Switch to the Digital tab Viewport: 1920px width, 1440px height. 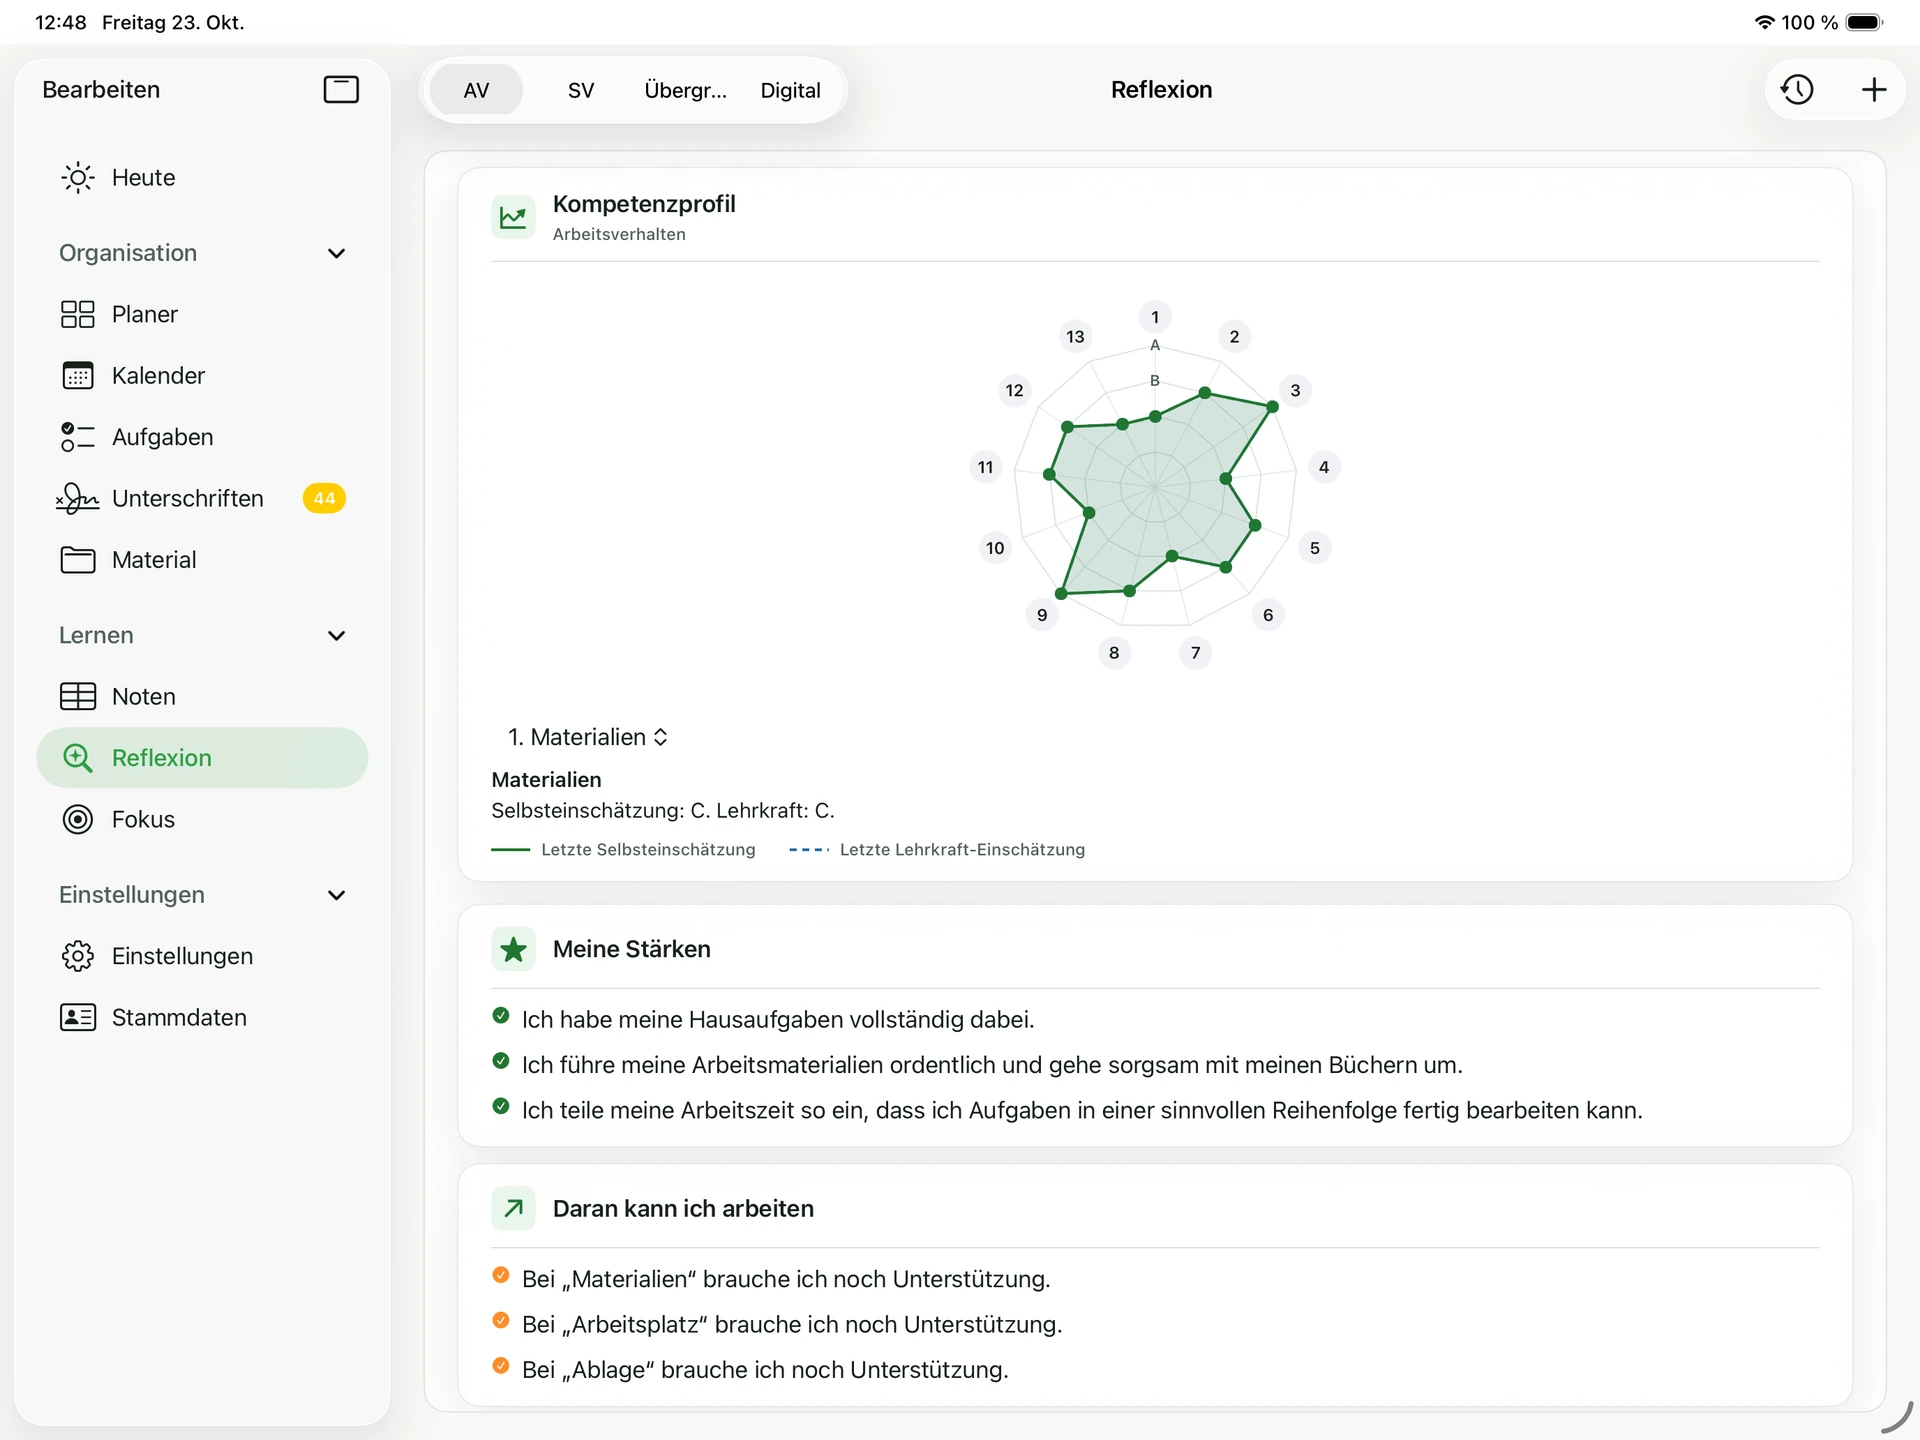790,90
